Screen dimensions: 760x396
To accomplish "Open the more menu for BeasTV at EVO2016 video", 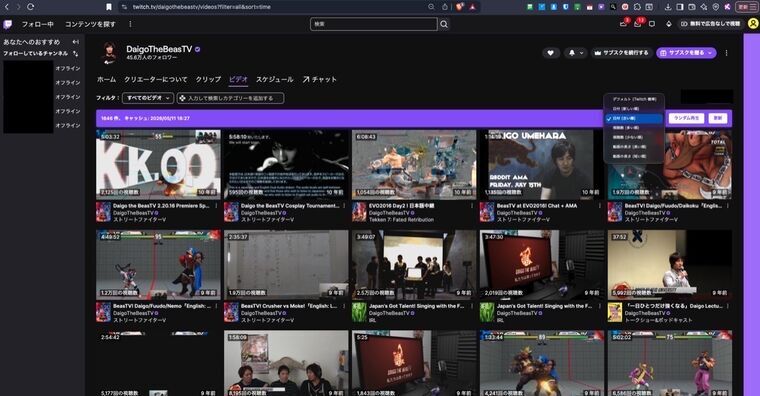I will pyautogui.click(x=600, y=206).
